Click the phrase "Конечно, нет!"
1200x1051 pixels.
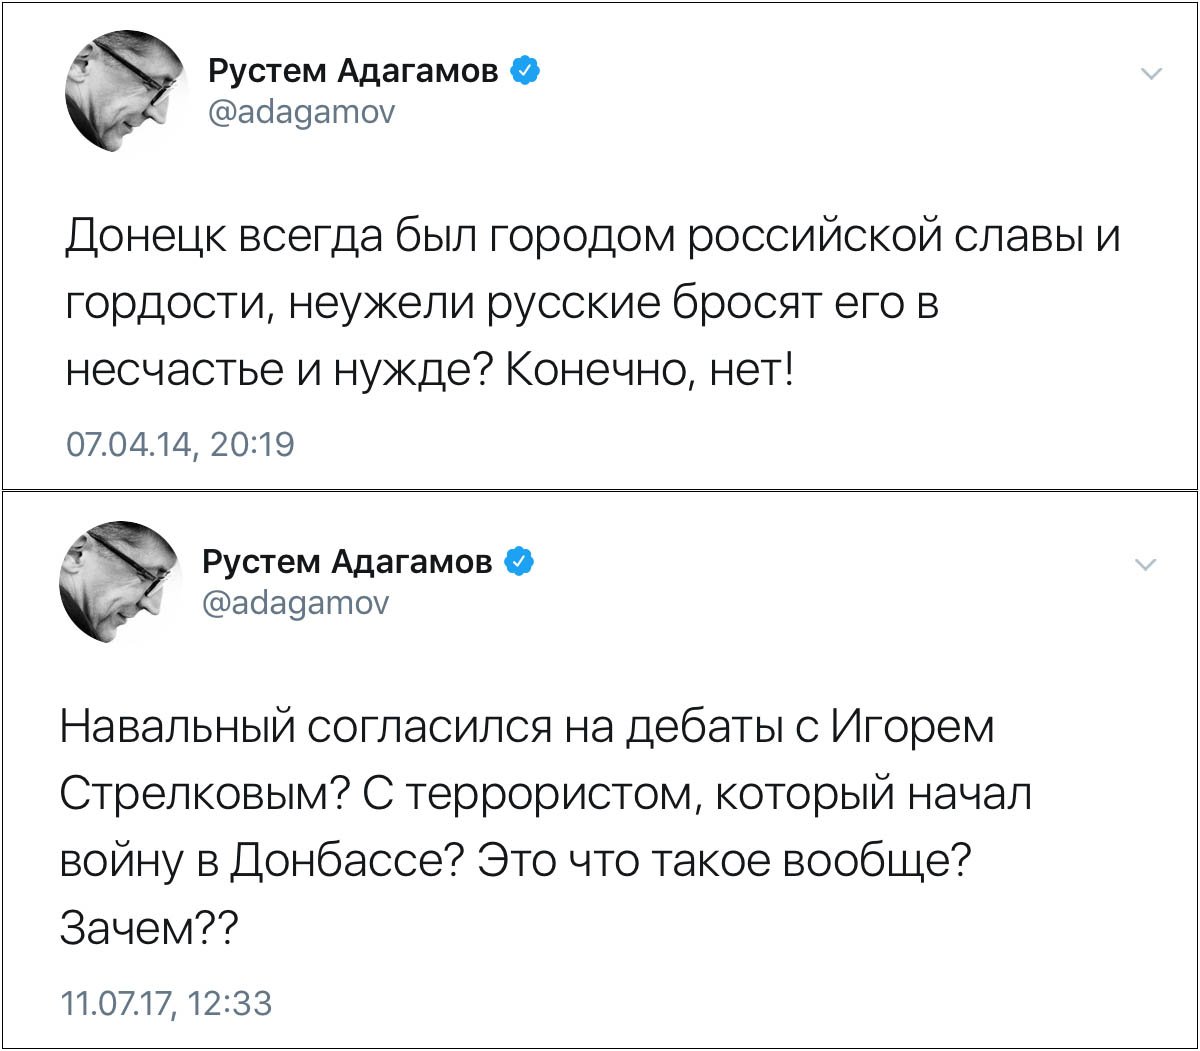[x=651, y=371]
